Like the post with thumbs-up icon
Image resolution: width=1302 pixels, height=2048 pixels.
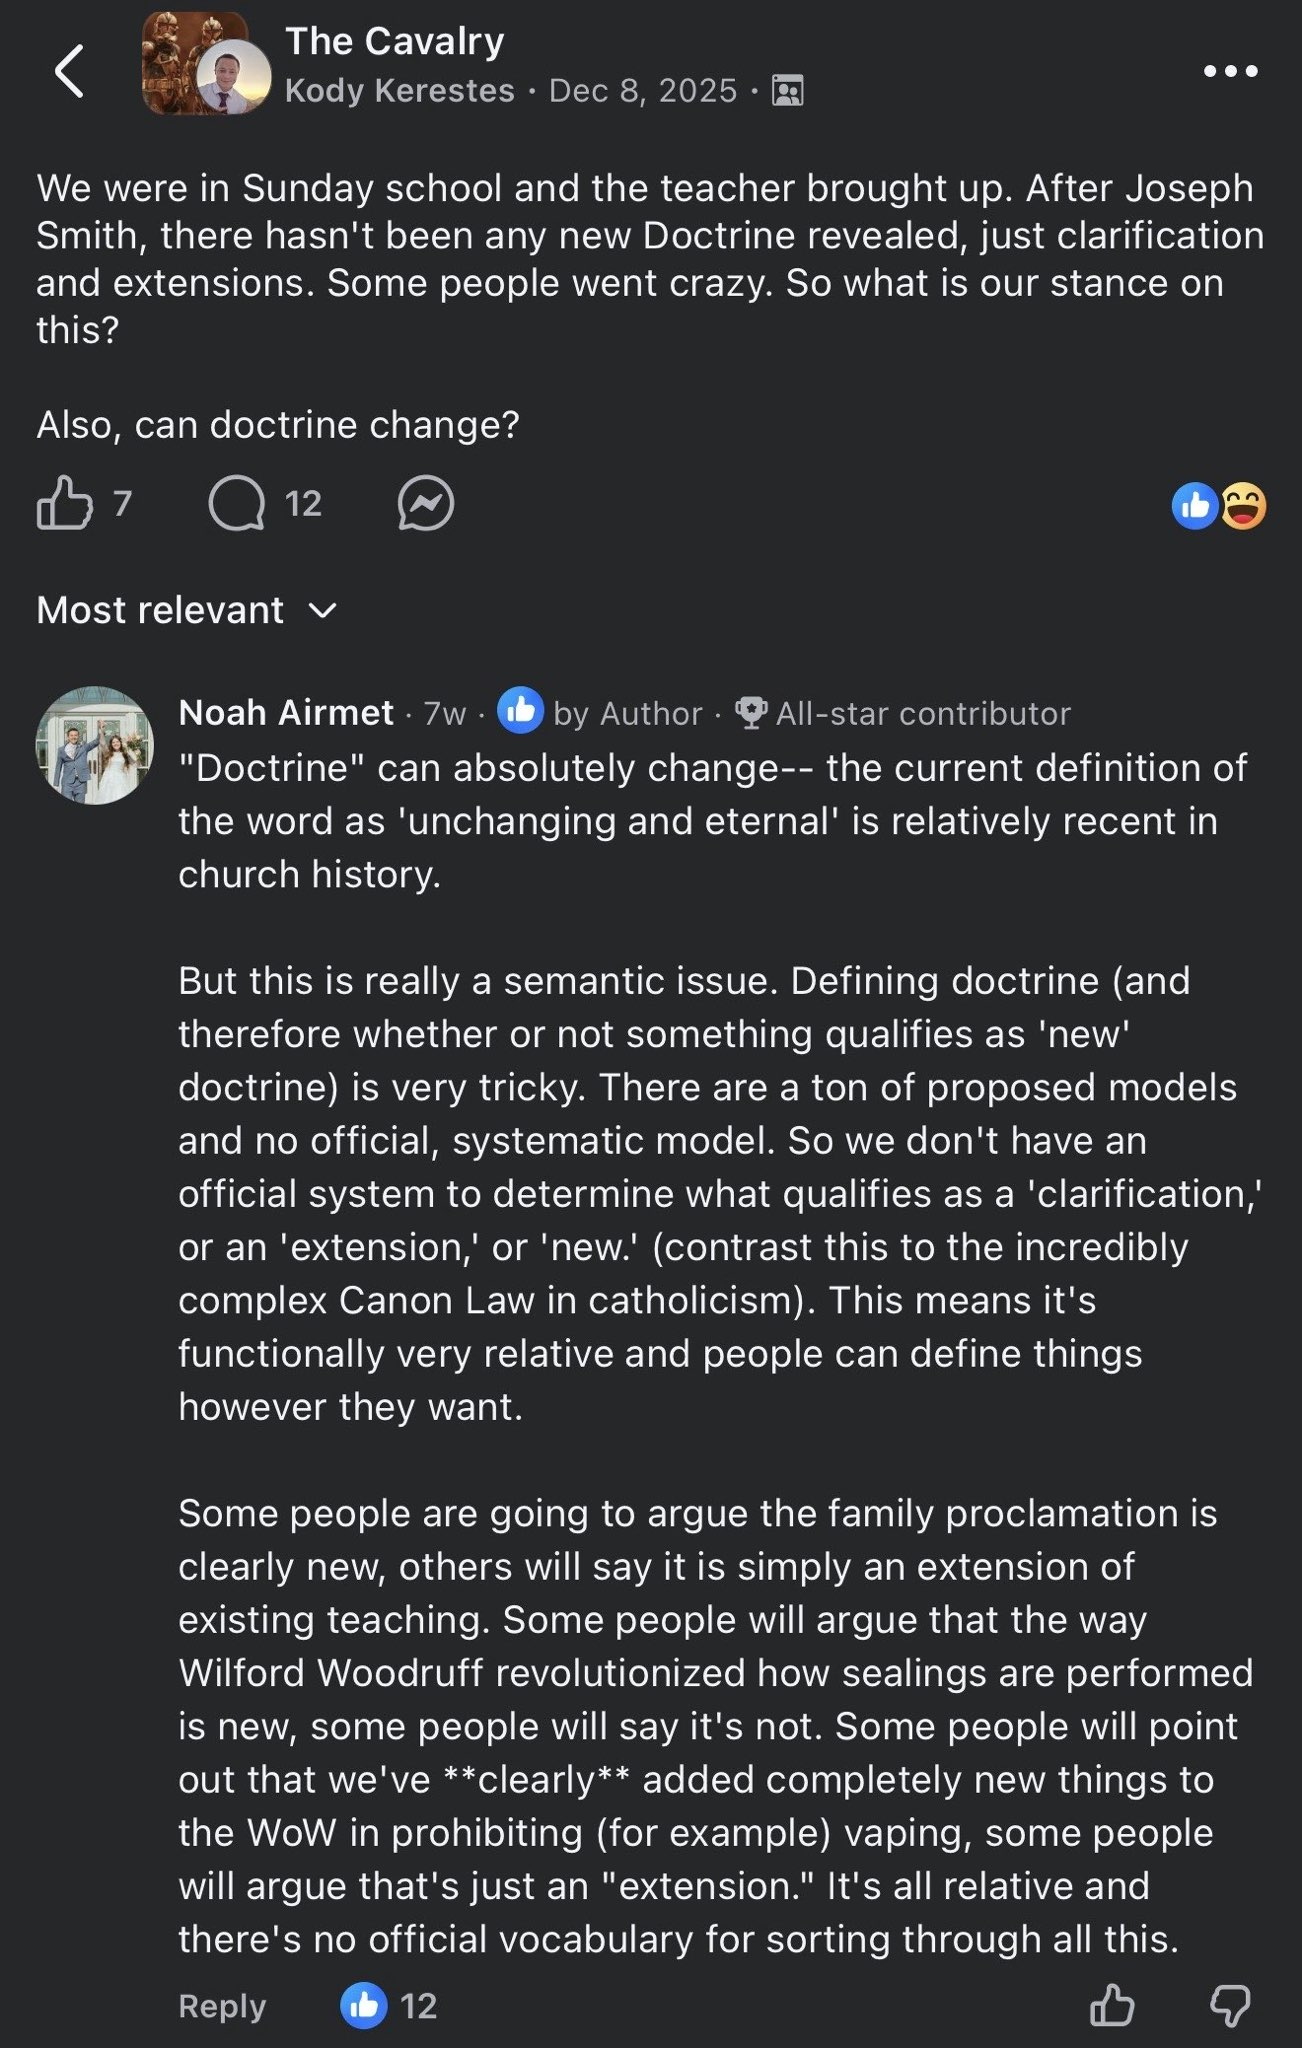64,502
